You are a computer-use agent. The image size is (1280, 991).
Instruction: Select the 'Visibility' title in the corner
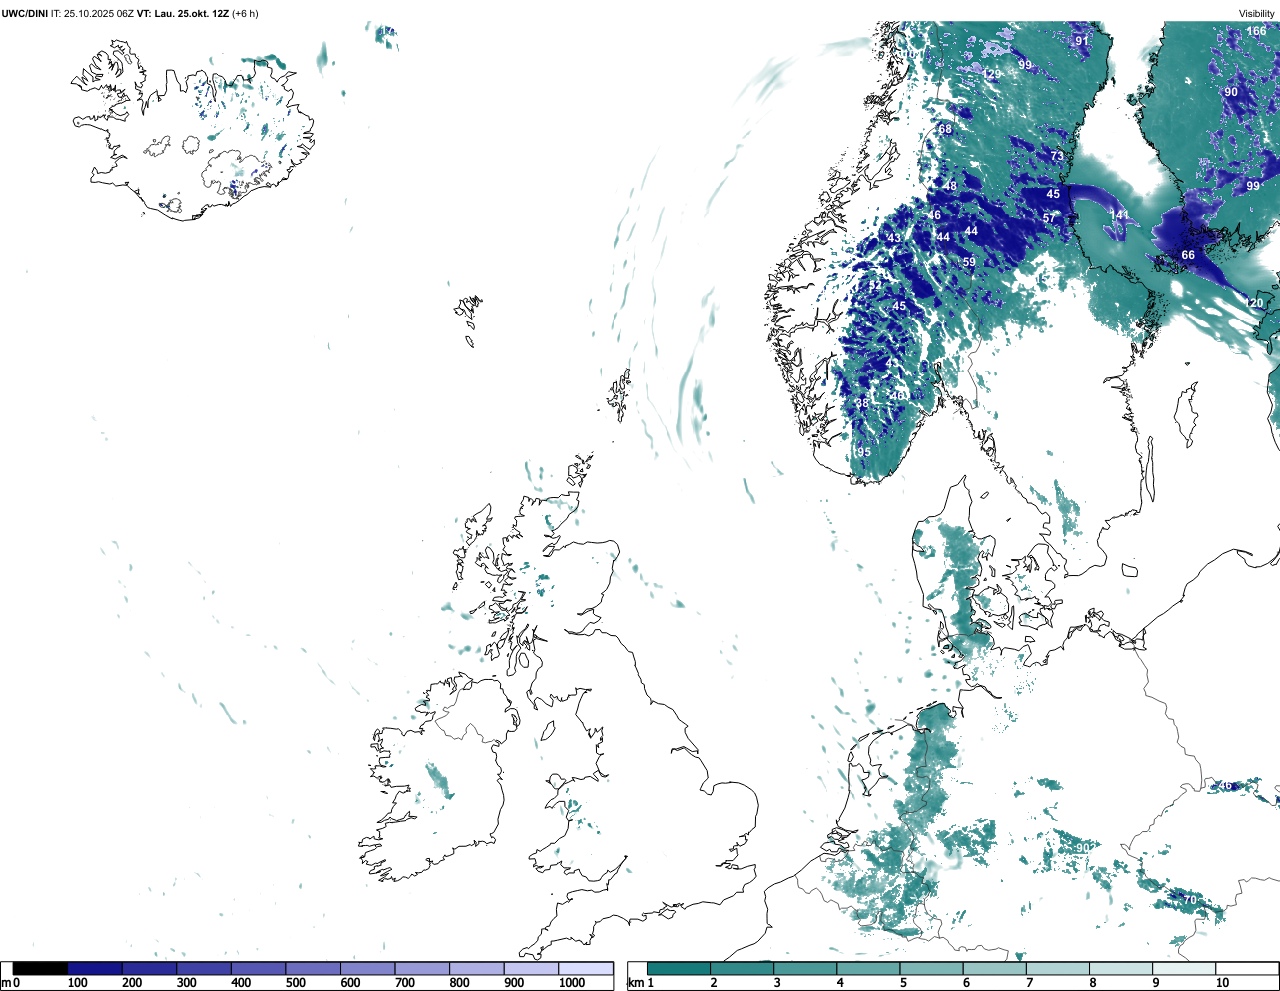tap(1257, 13)
